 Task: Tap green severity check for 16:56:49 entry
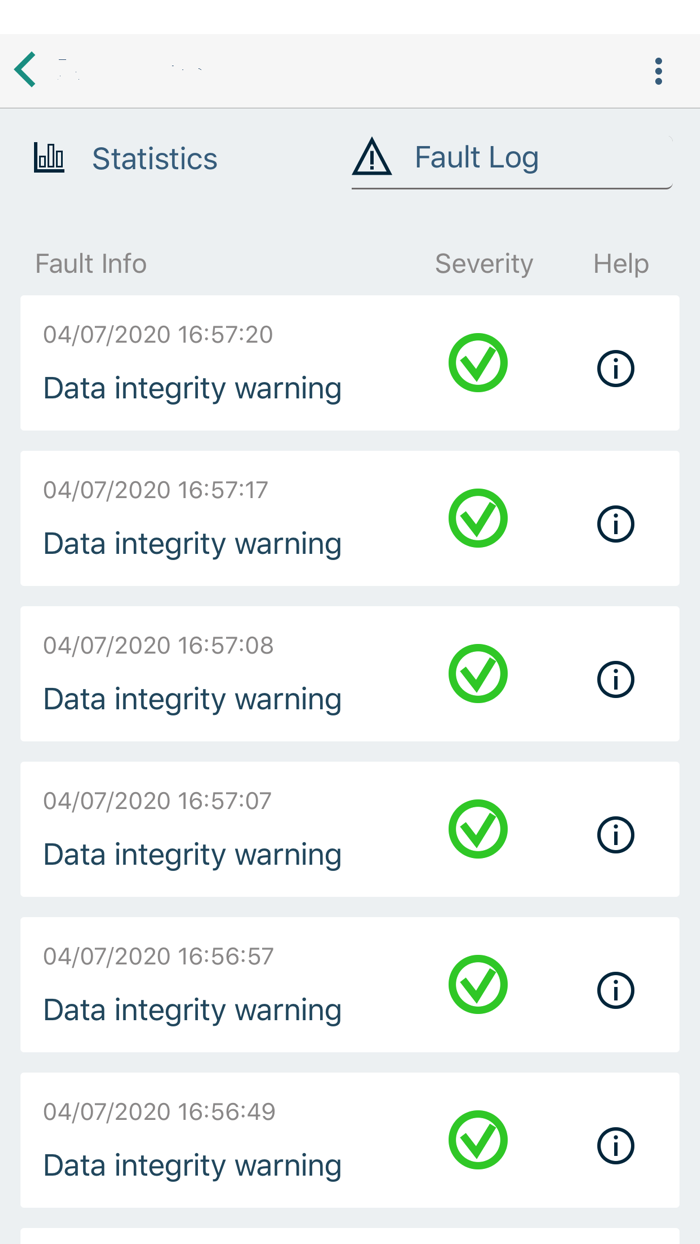(x=478, y=1140)
